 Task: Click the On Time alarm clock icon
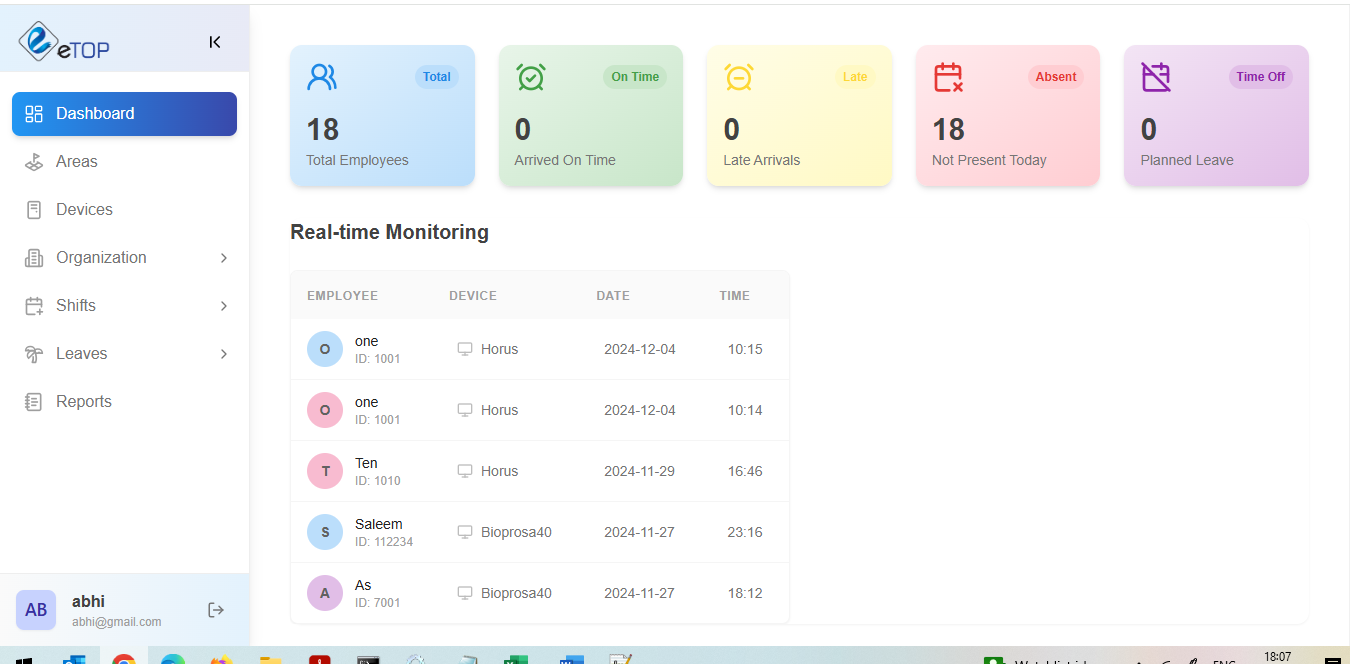click(530, 76)
